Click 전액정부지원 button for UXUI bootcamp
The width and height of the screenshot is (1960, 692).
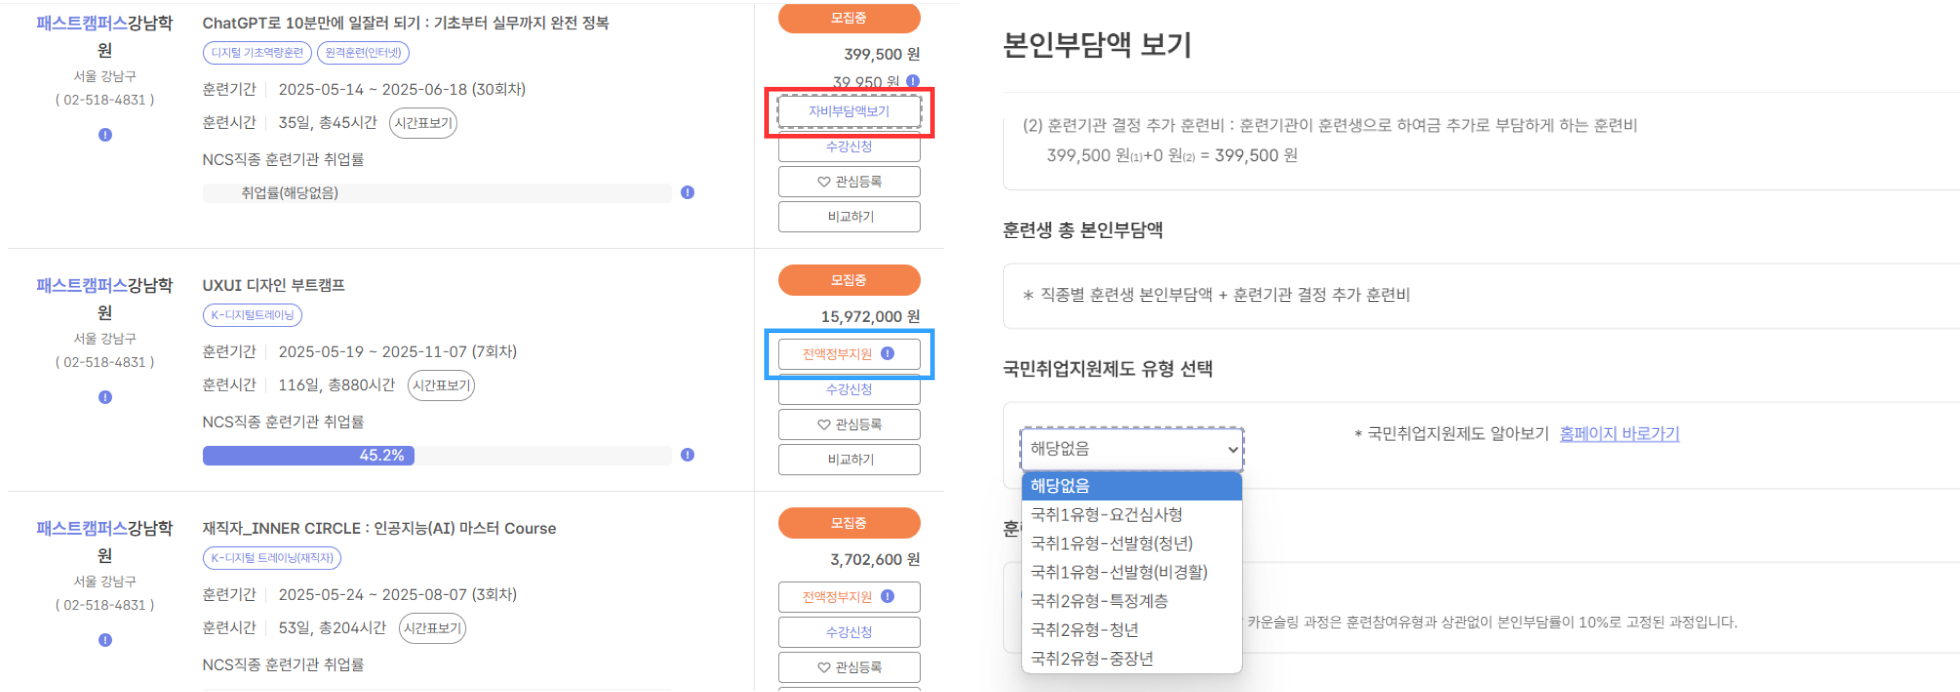pyautogui.click(x=849, y=353)
